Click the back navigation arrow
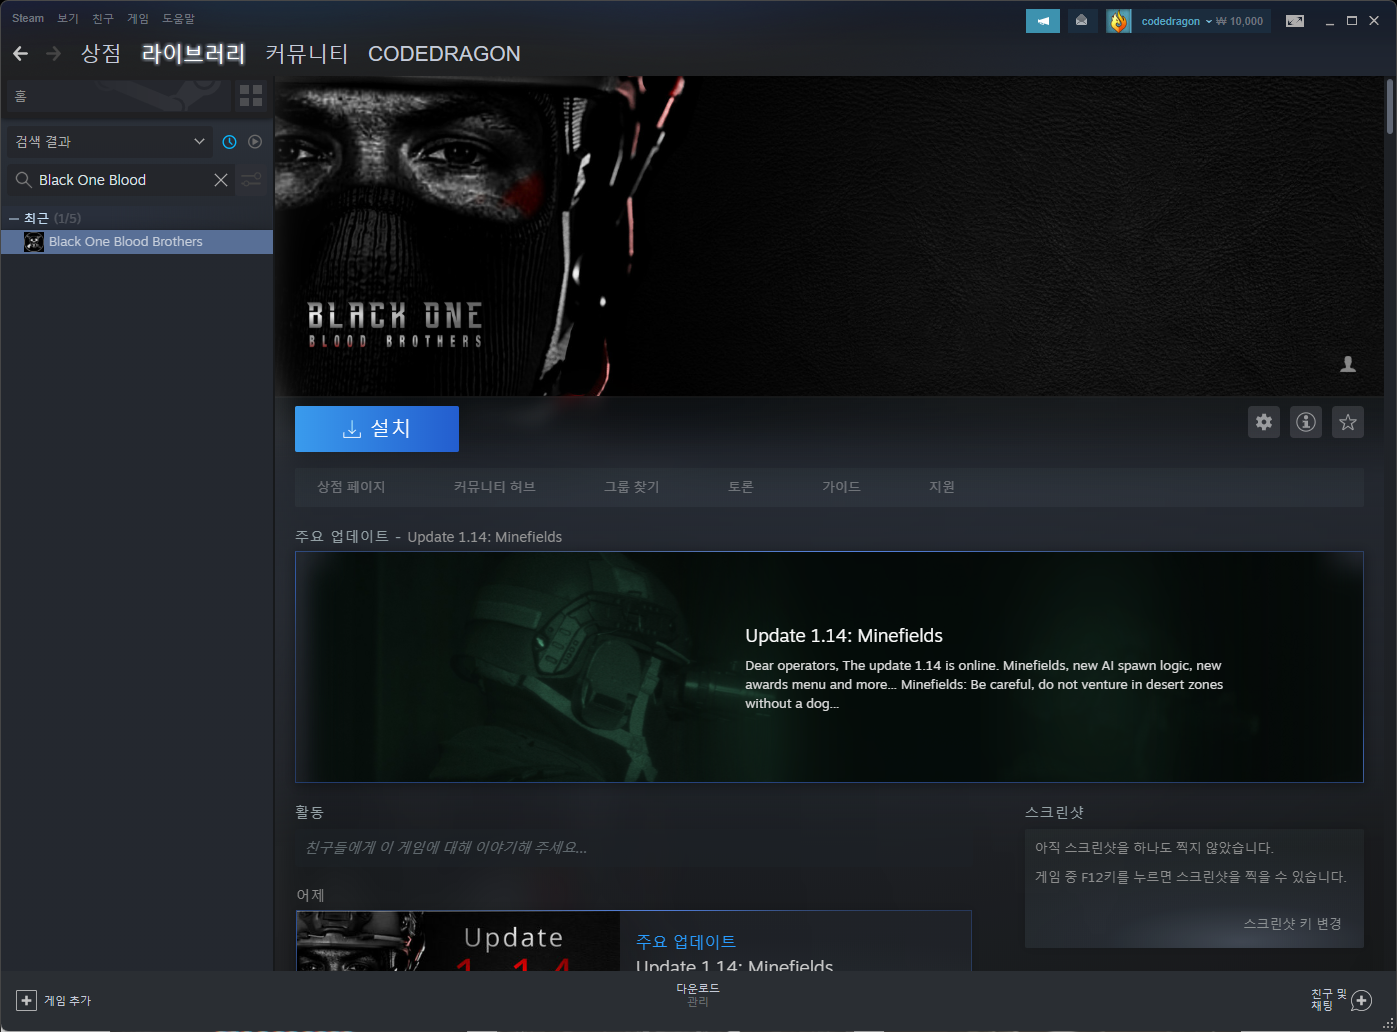 [x=20, y=54]
